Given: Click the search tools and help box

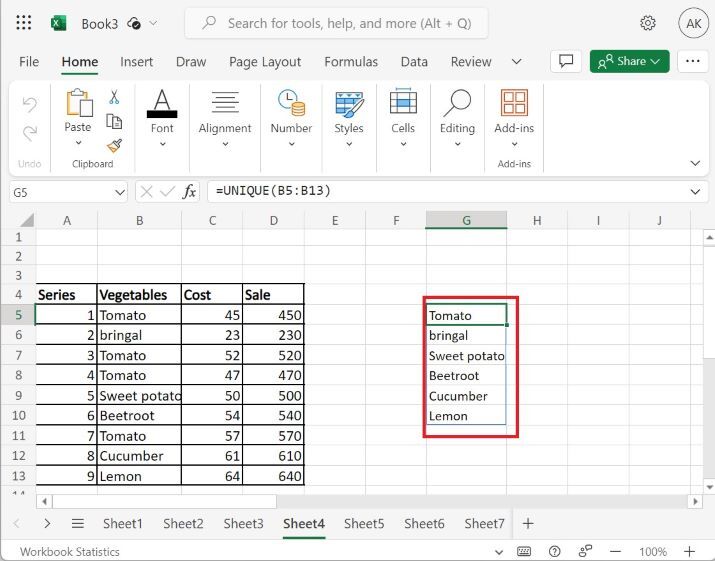Looking at the screenshot, I should pyautogui.click(x=336, y=23).
